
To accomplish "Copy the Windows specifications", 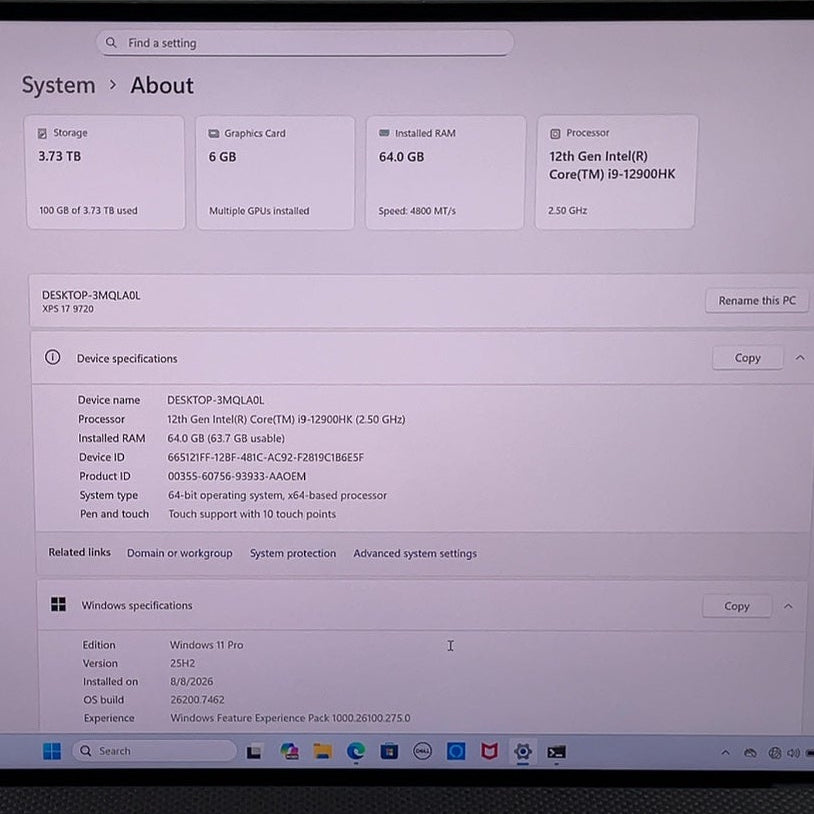I will click(x=737, y=606).
